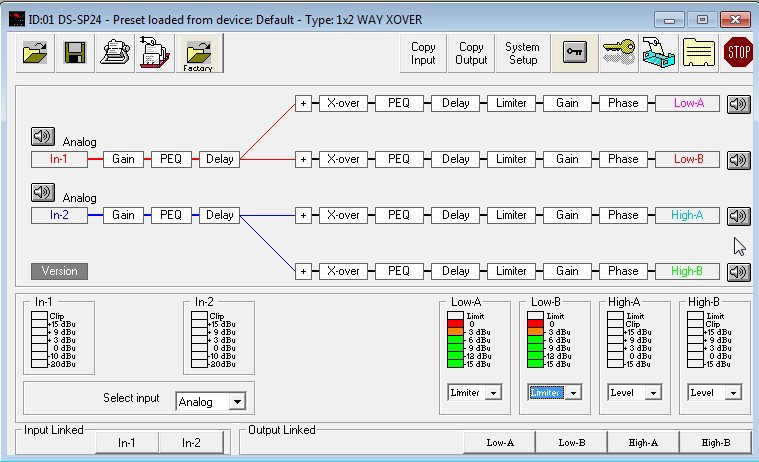Open the In-1 PEQ block
Screen dimensions: 759x462
[x=171, y=159]
